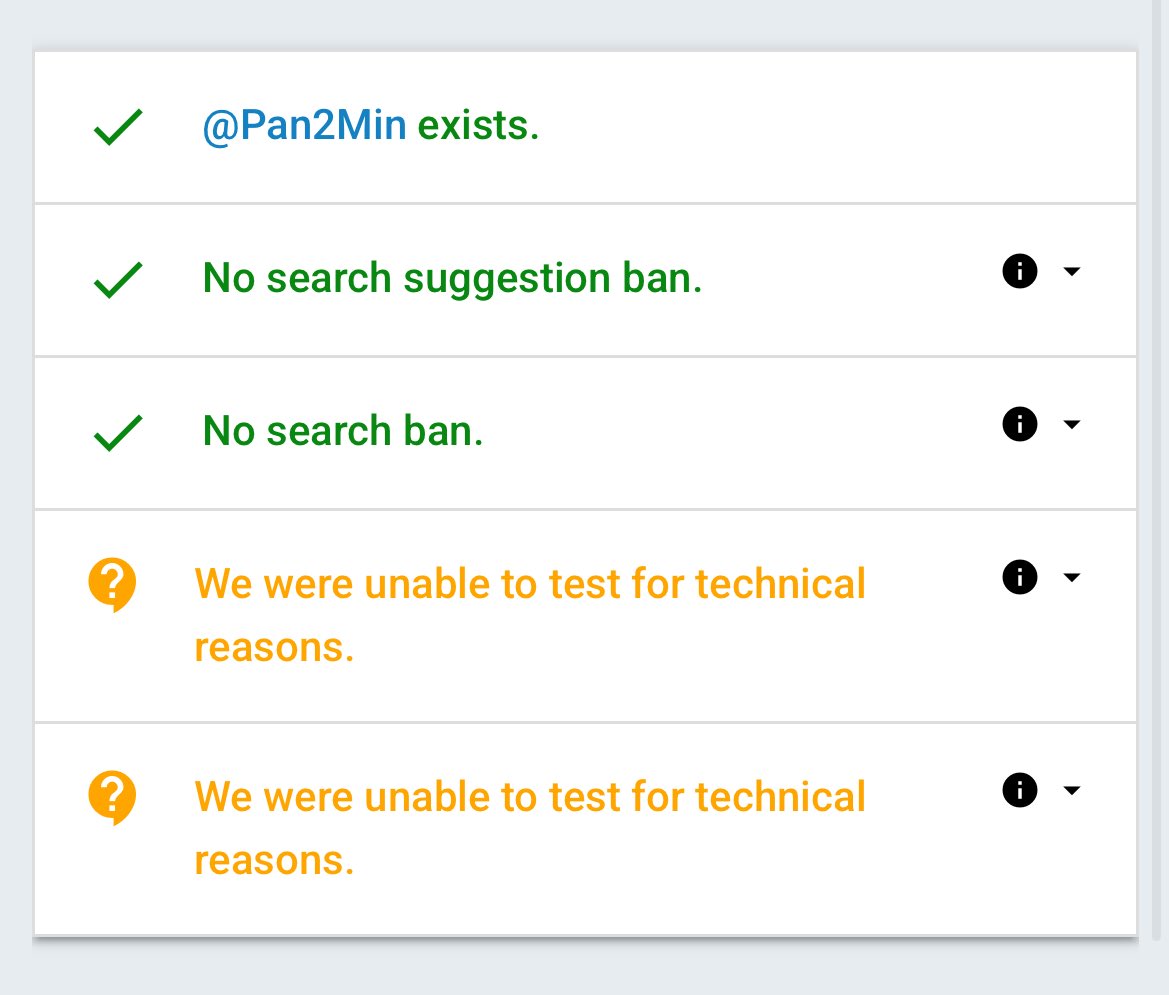Click the second orange question mark icon
Viewport: 1169px width, 995px height.
[113, 797]
